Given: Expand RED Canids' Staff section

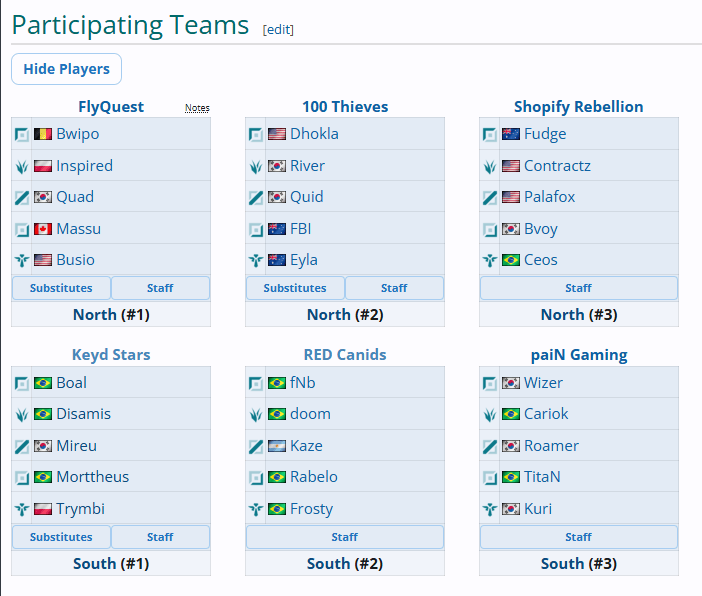Looking at the screenshot, I should pos(345,537).
